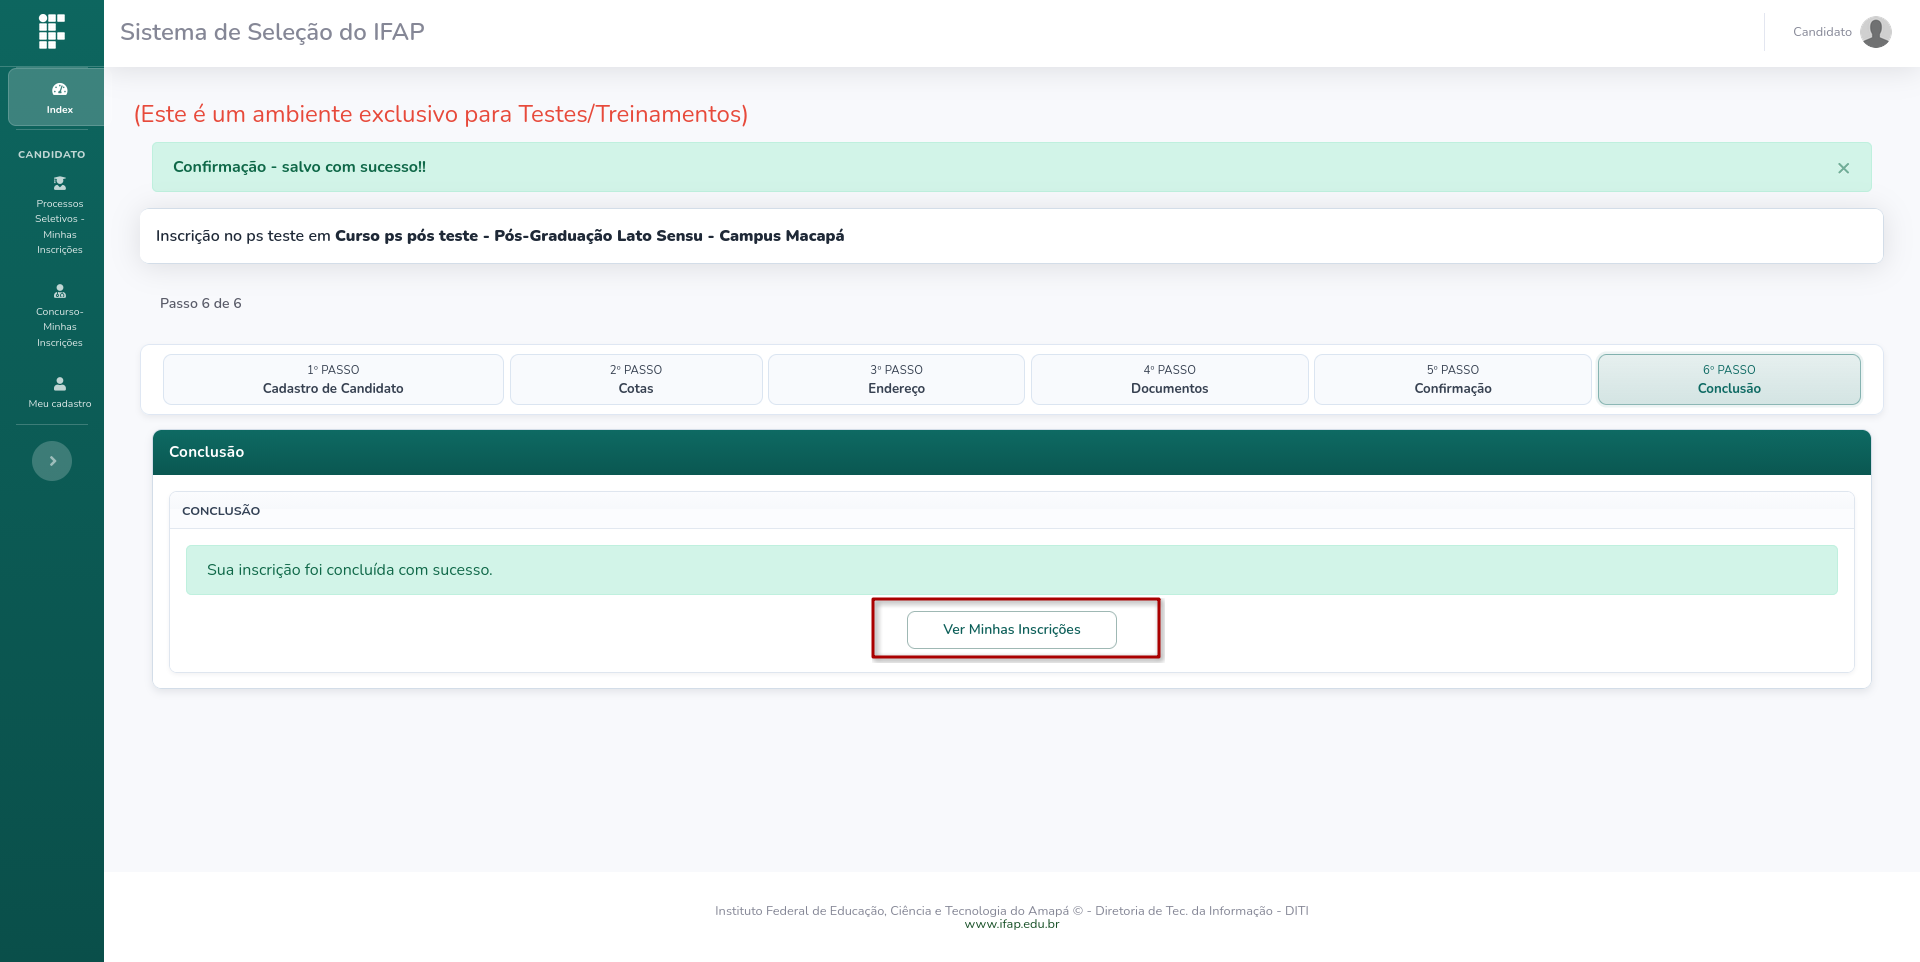Click the Instituto Federal footer copyright text

(1012, 911)
